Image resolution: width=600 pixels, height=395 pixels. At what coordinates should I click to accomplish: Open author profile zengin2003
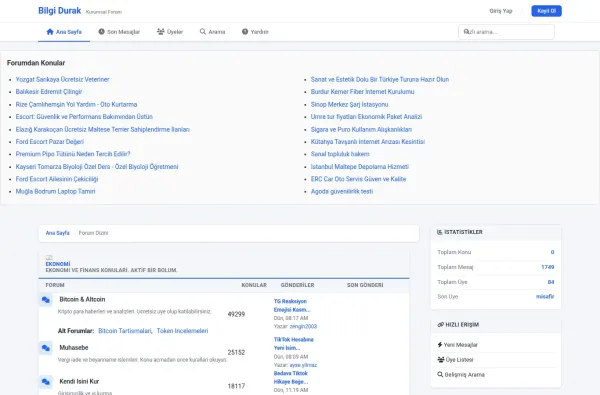click(x=303, y=326)
